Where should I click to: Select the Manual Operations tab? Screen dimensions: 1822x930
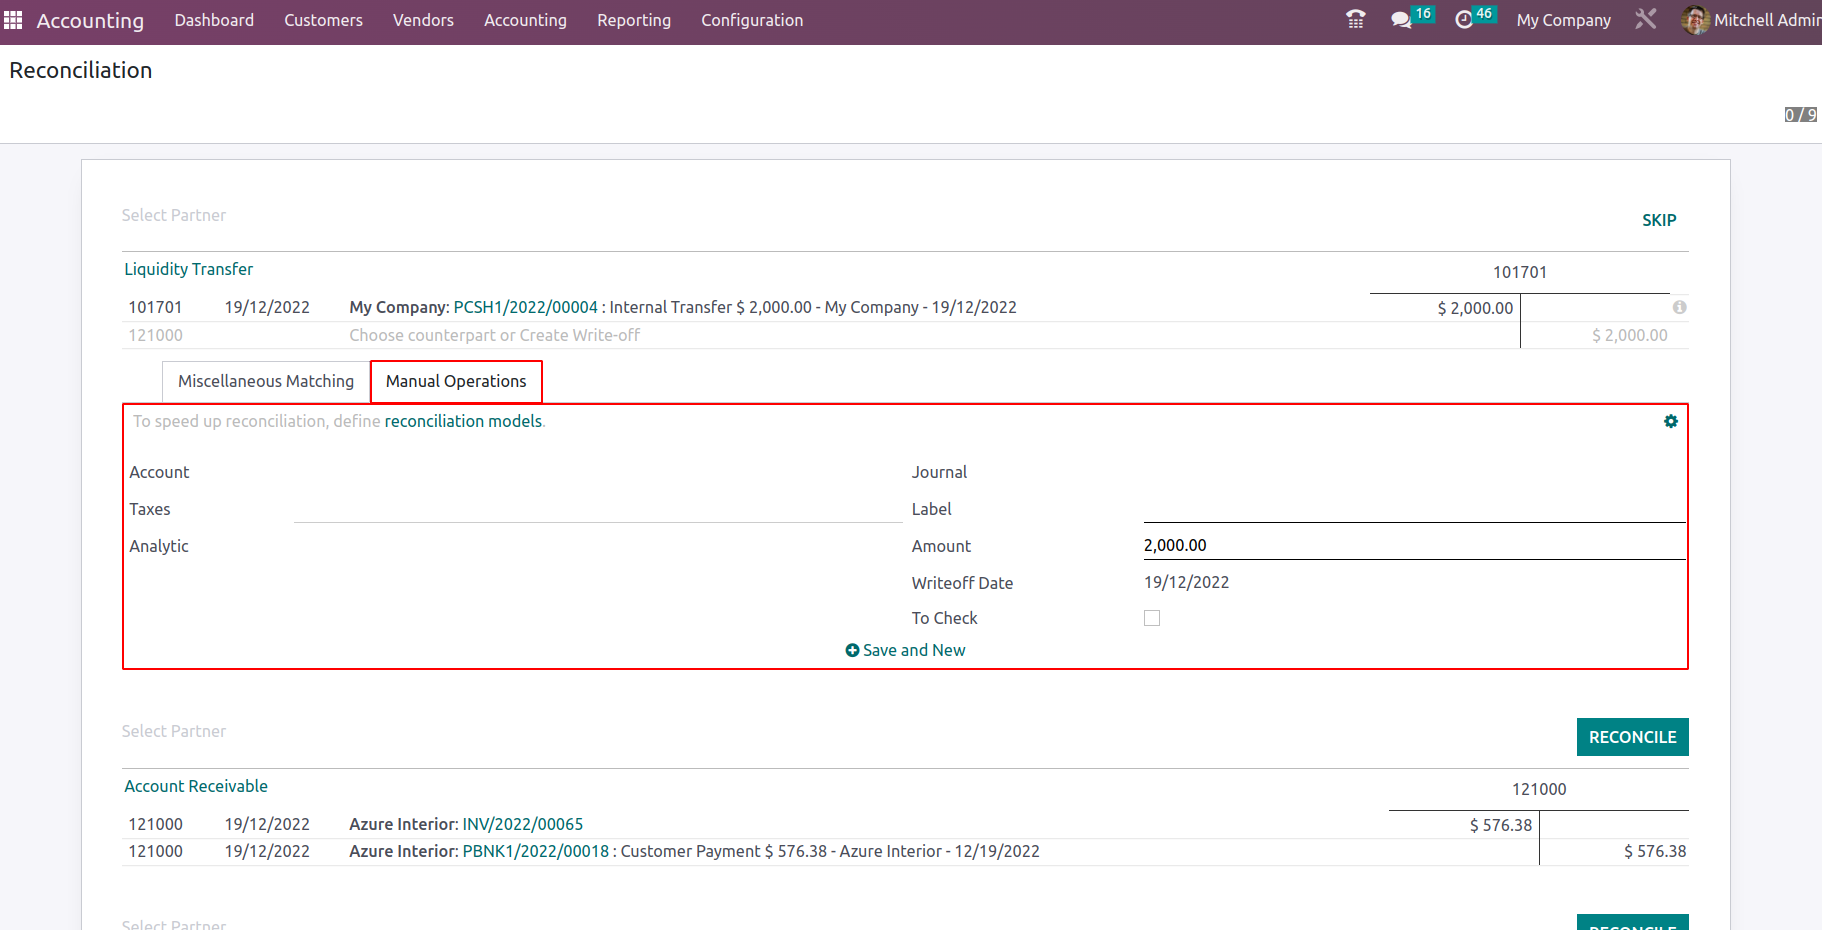[x=456, y=381]
